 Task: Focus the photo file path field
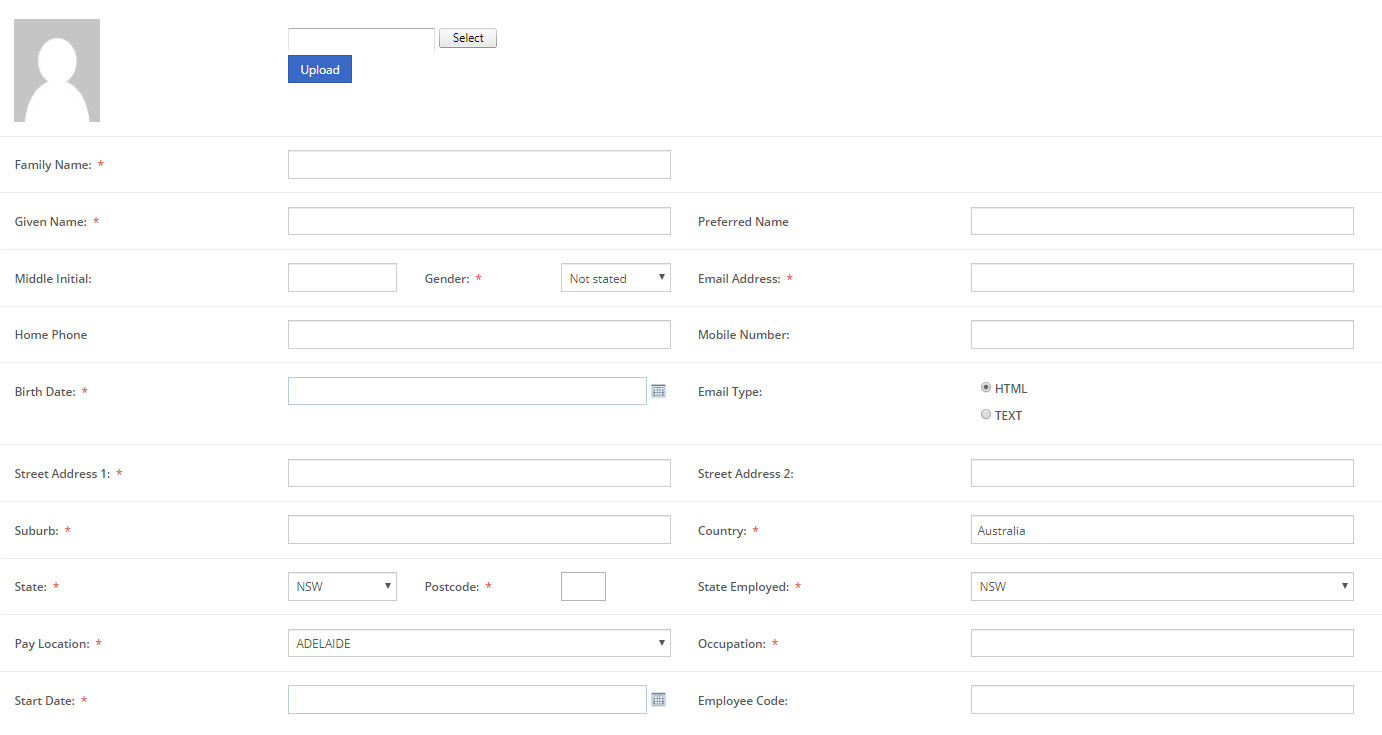(x=361, y=38)
